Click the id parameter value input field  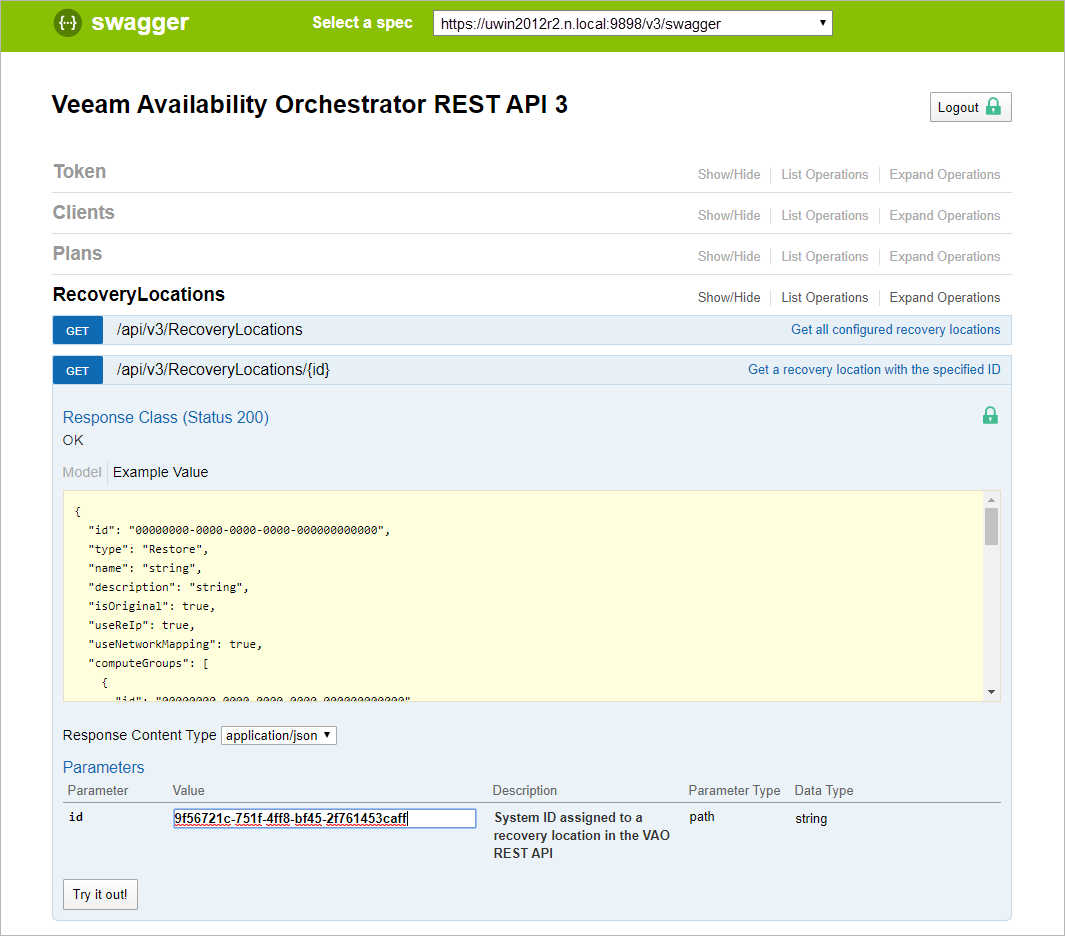pyautogui.click(x=325, y=818)
